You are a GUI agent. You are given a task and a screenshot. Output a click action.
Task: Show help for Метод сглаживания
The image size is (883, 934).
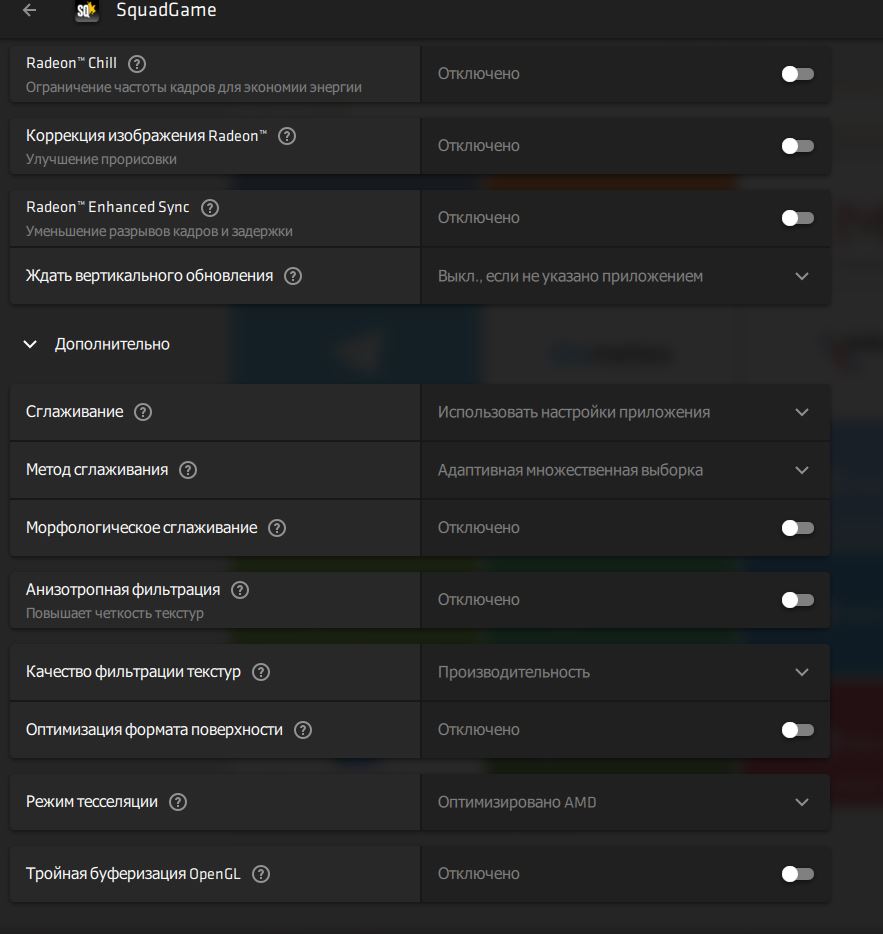[188, 470]
